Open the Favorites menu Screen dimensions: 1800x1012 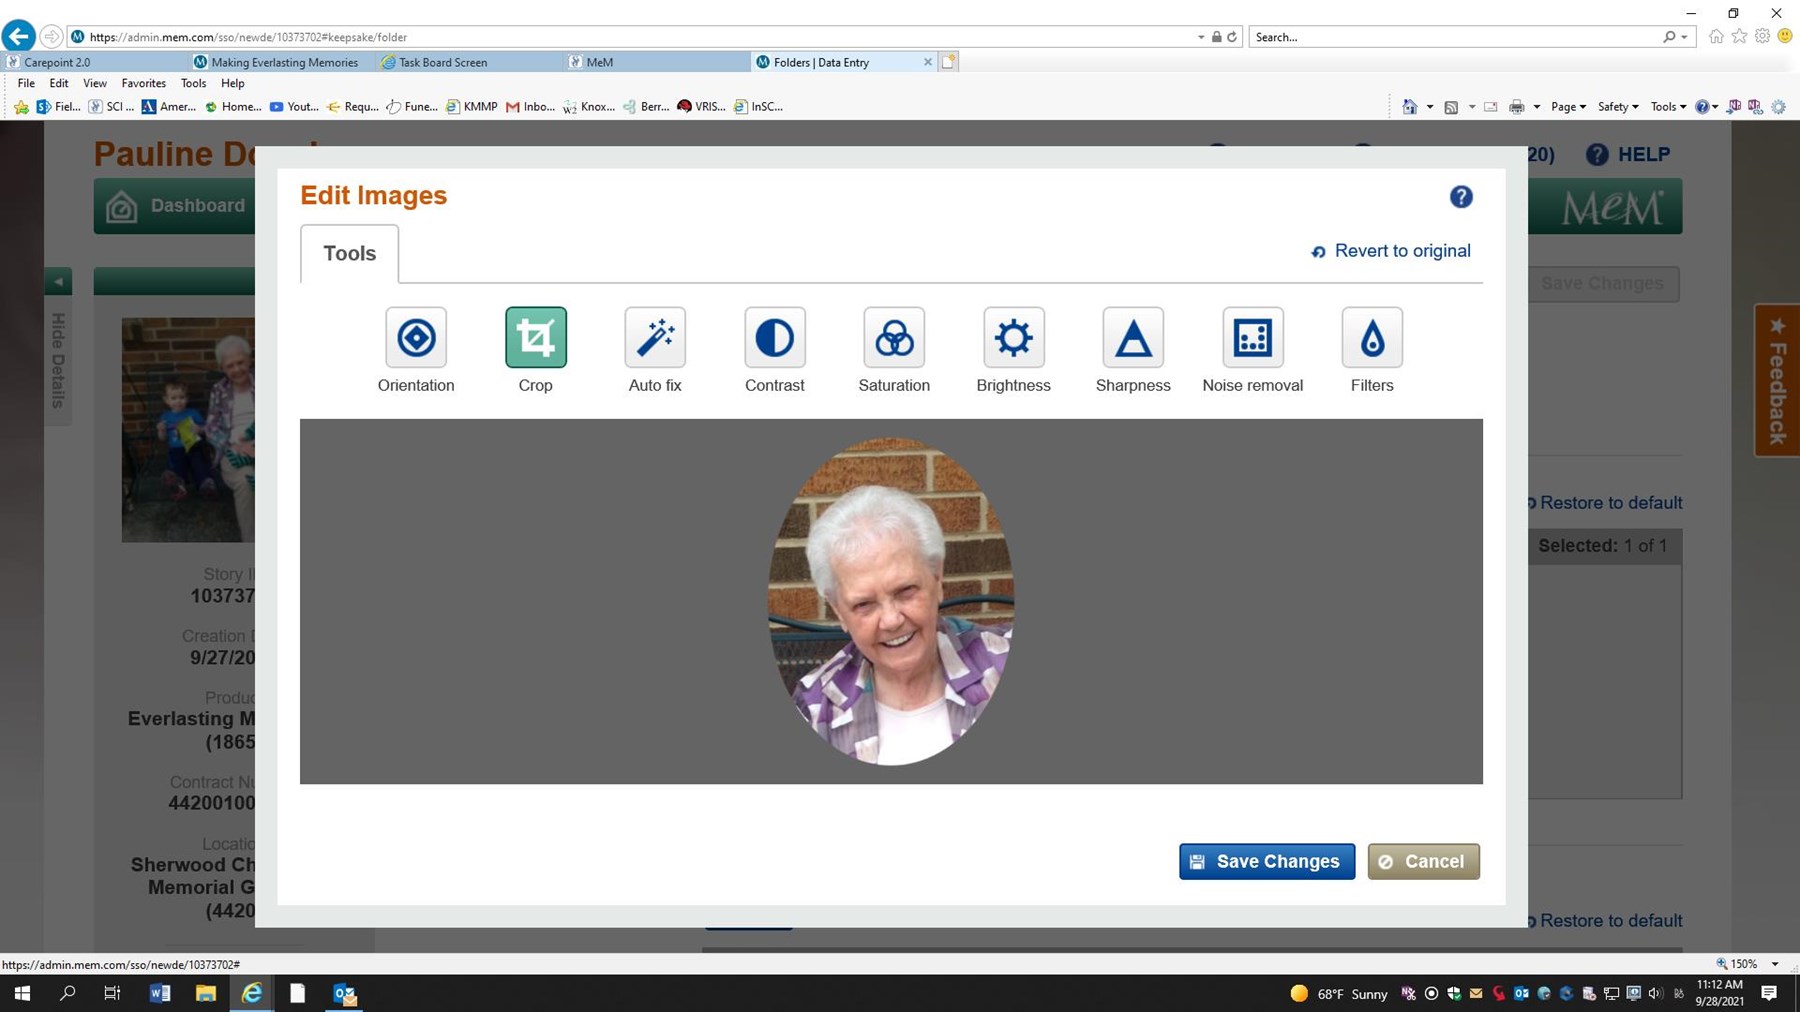143,83
